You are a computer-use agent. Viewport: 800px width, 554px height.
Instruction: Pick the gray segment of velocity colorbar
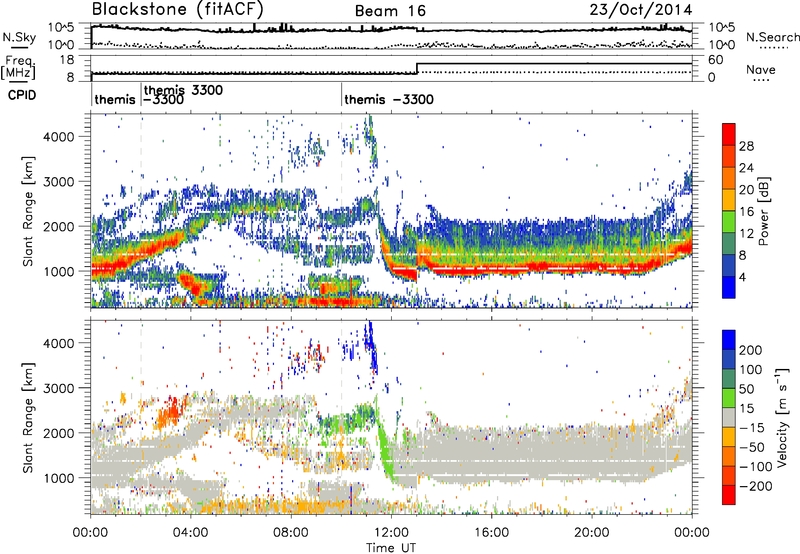[x=729, y=418]
